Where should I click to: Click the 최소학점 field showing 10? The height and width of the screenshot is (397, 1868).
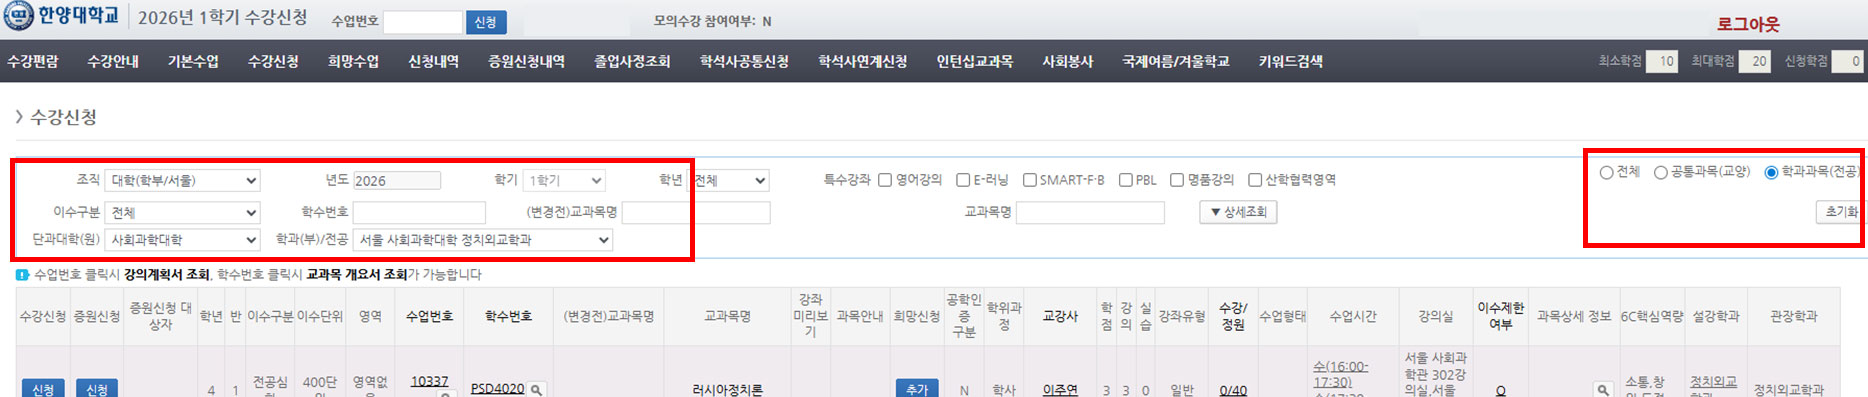point(1662,62)
